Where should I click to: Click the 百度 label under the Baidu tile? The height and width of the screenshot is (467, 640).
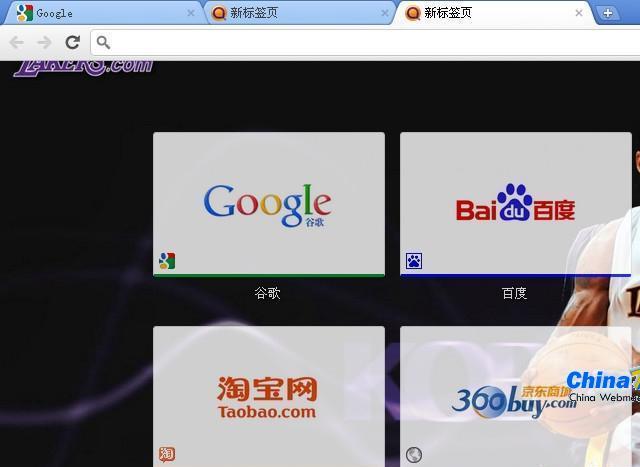tap(514, 293)
